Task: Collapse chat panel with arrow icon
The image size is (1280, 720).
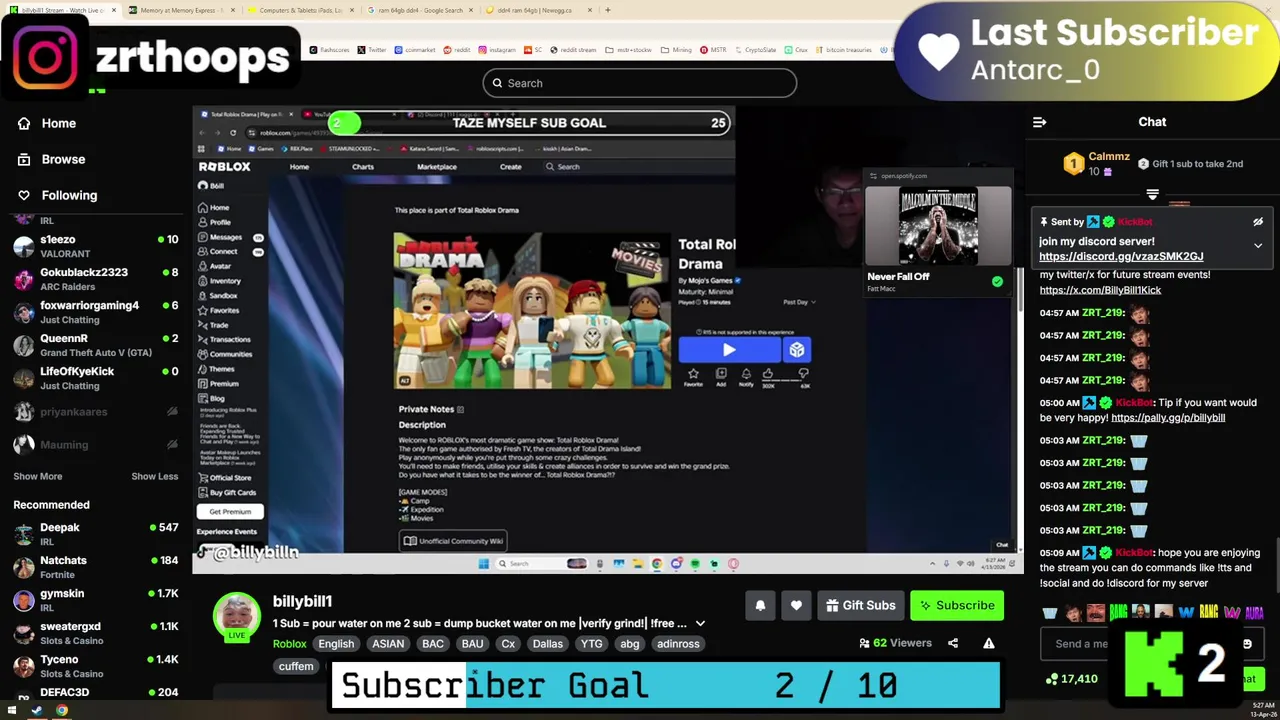Action: [x=1039, y=122]
